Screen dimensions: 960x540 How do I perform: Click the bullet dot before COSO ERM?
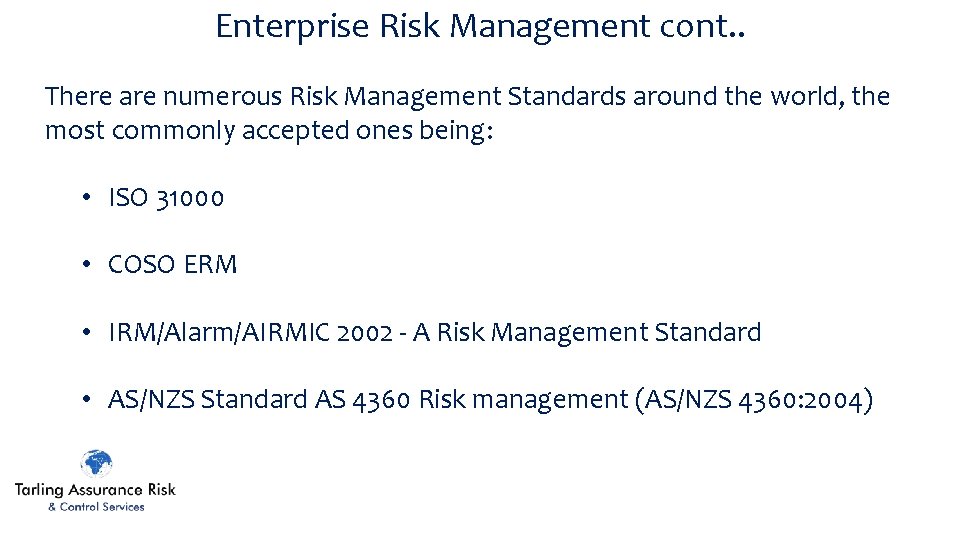point(89,265)
